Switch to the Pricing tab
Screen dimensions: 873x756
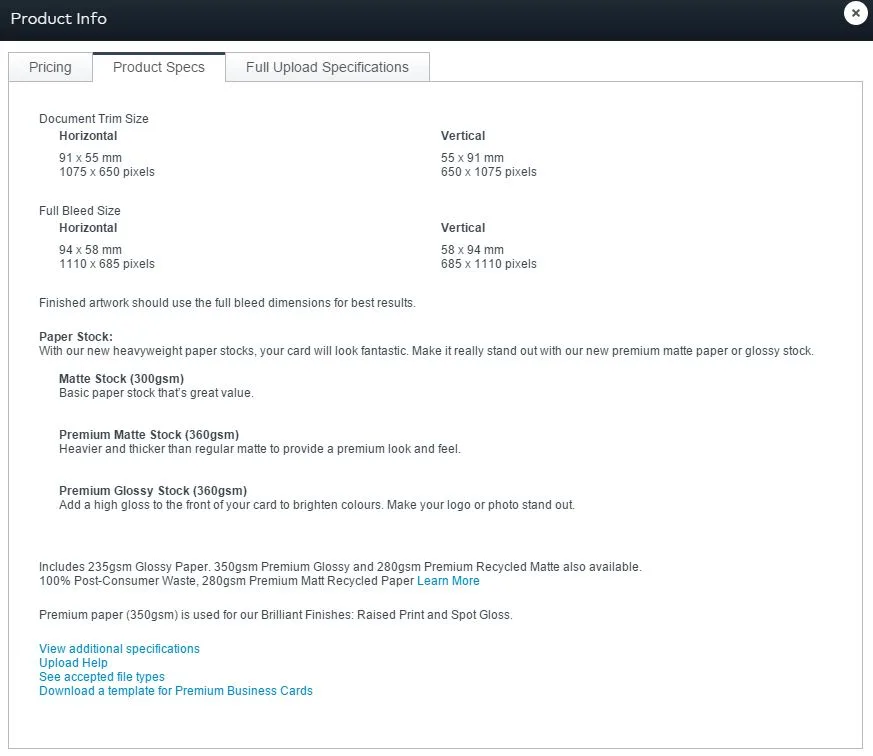(49, 67)
